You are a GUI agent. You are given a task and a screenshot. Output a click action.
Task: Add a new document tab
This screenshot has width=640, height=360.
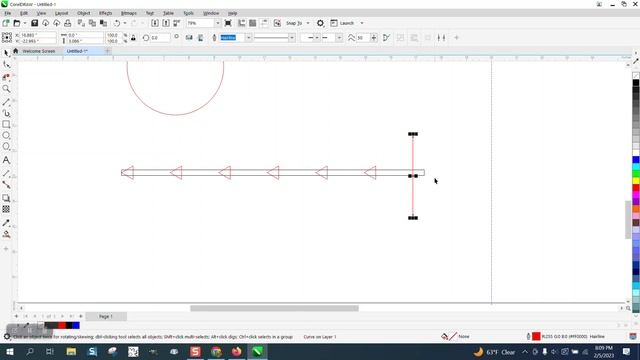coord(108,51)
